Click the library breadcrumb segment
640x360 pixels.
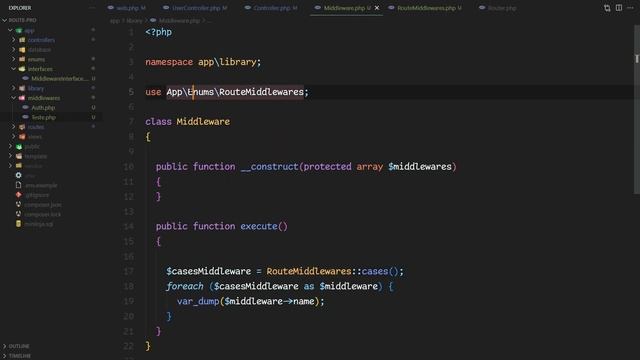[x=134, y=20]
